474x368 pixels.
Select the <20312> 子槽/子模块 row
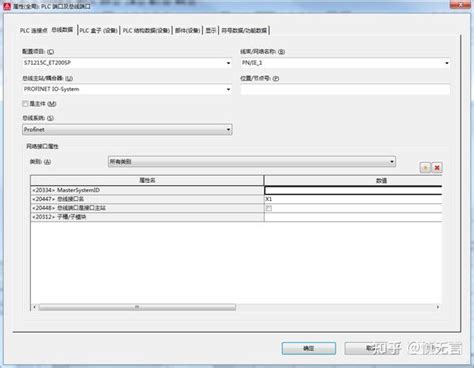147,217
